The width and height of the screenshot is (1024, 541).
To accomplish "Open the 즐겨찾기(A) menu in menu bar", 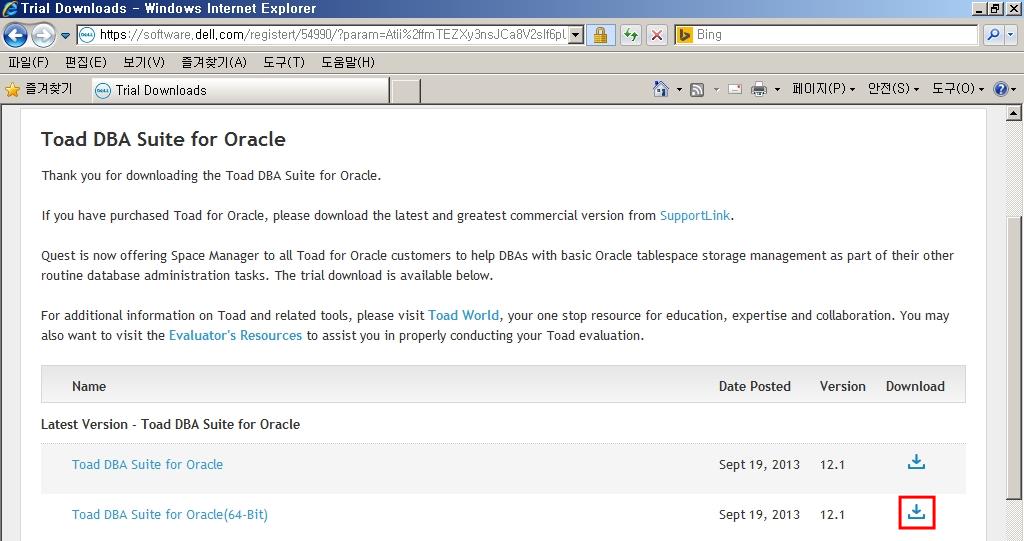I will [213, 62].
